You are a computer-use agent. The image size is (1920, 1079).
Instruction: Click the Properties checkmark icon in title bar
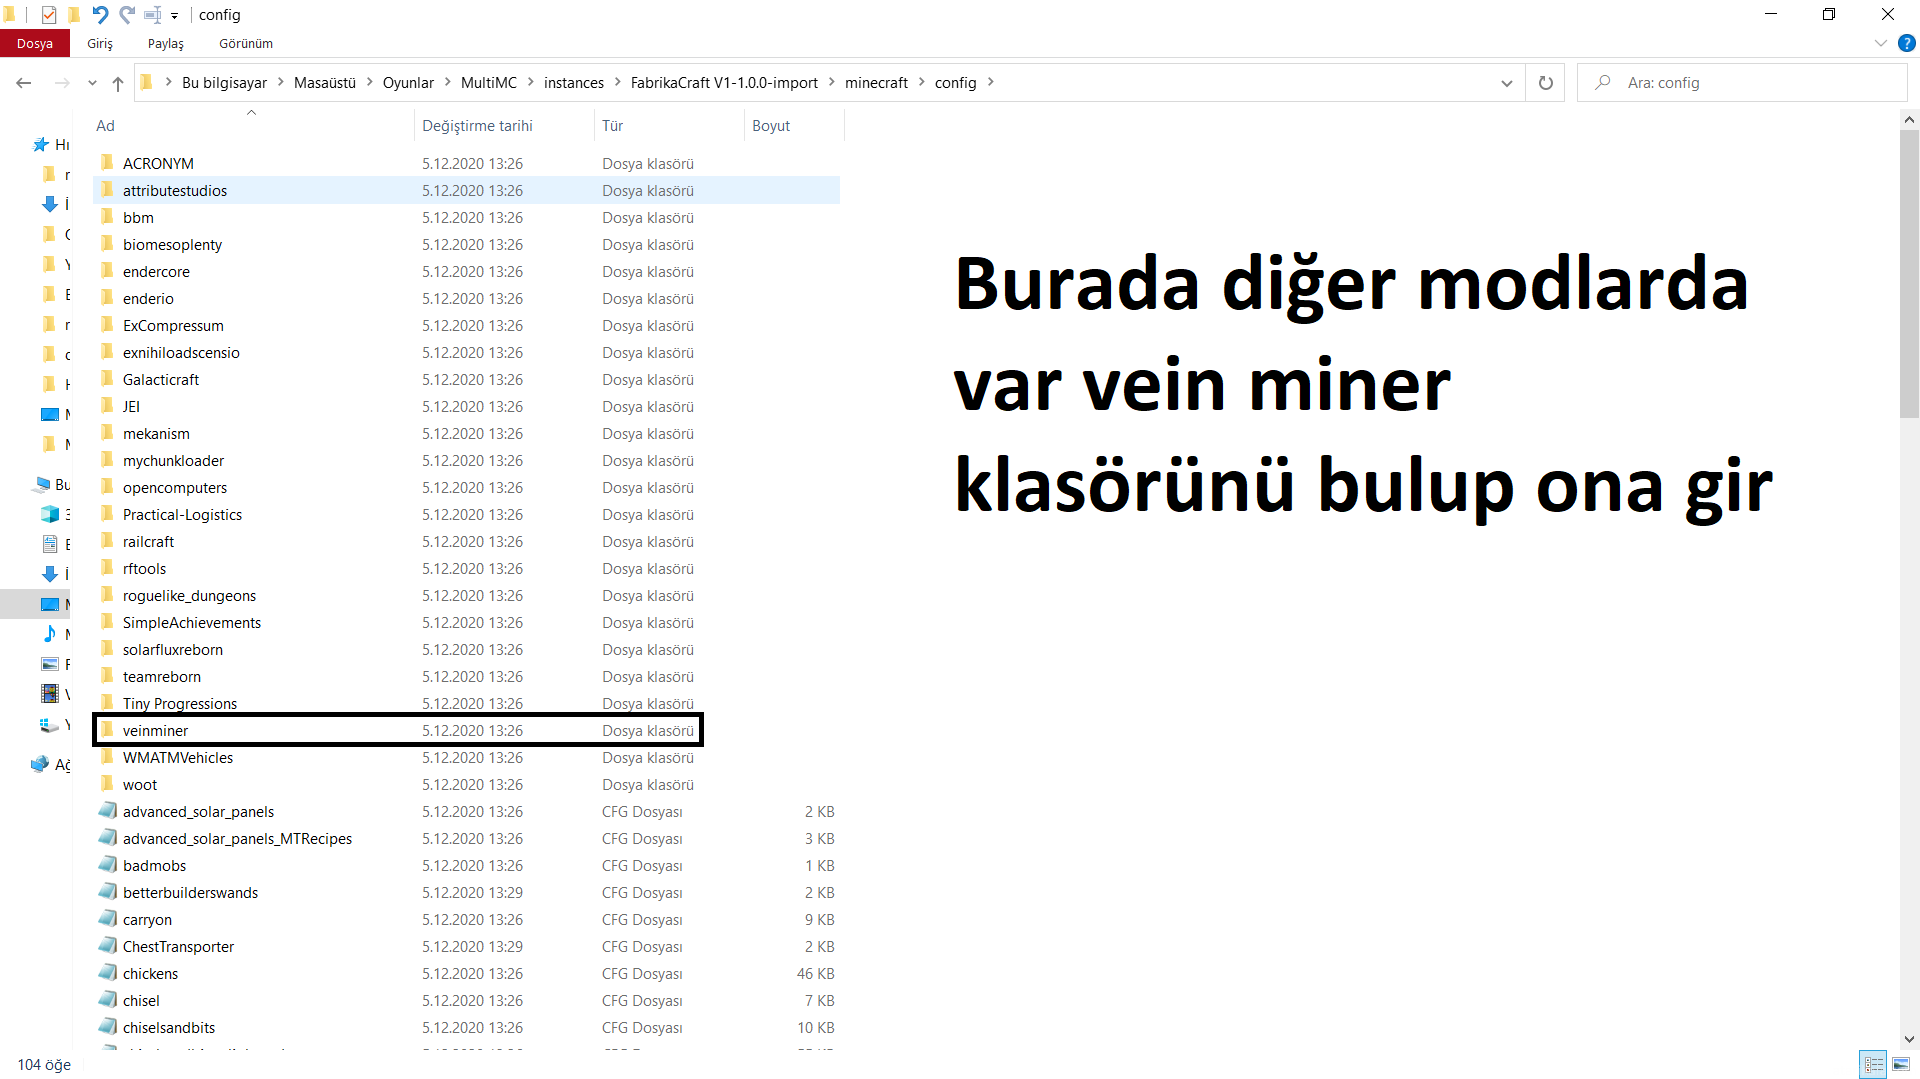tap(48, 14)
